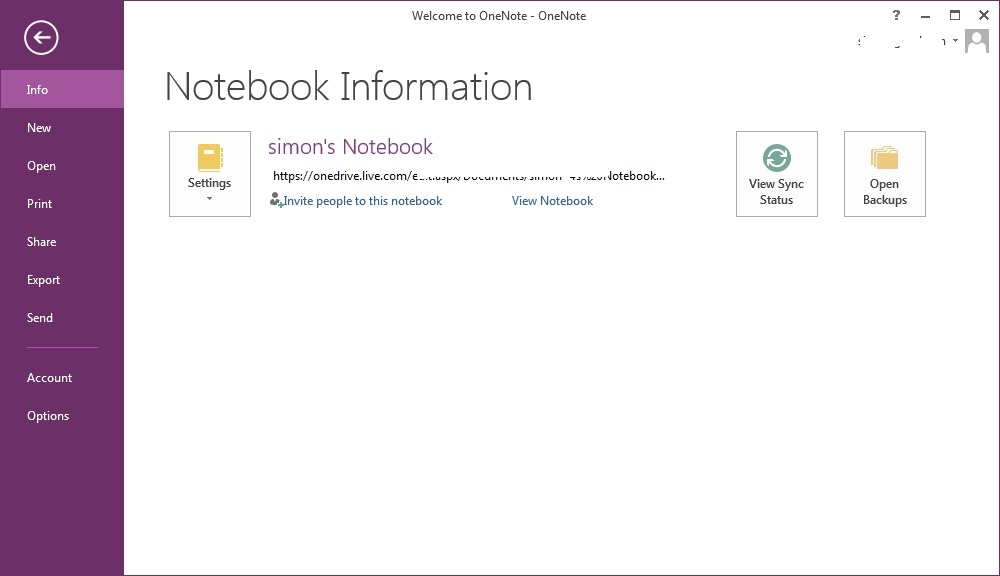1000x576 pixels.
Task: Click View Sync Status button
Action: [x=777, y=174]
